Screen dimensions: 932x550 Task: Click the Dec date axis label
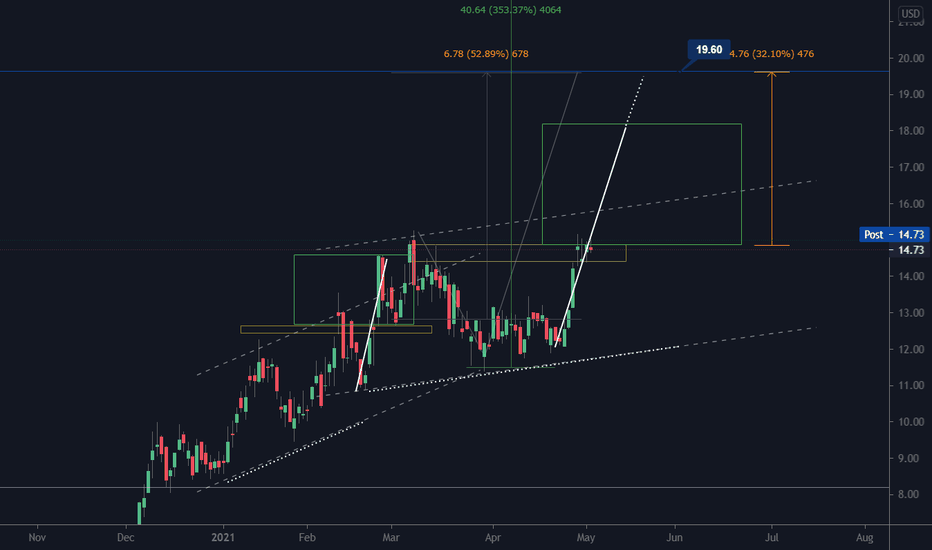click(125, 538)
